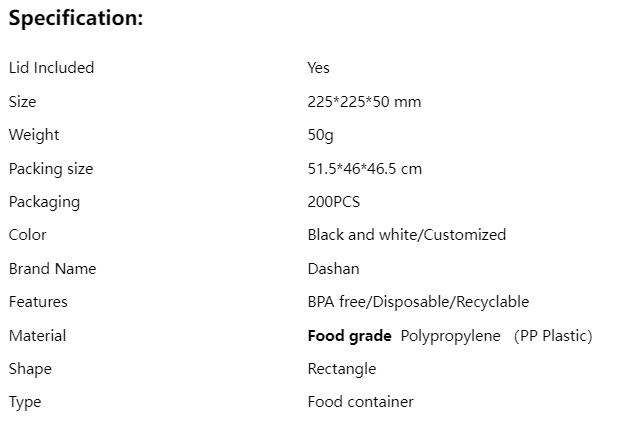Click the Polypropylene material text

click(x=451, y=336)
